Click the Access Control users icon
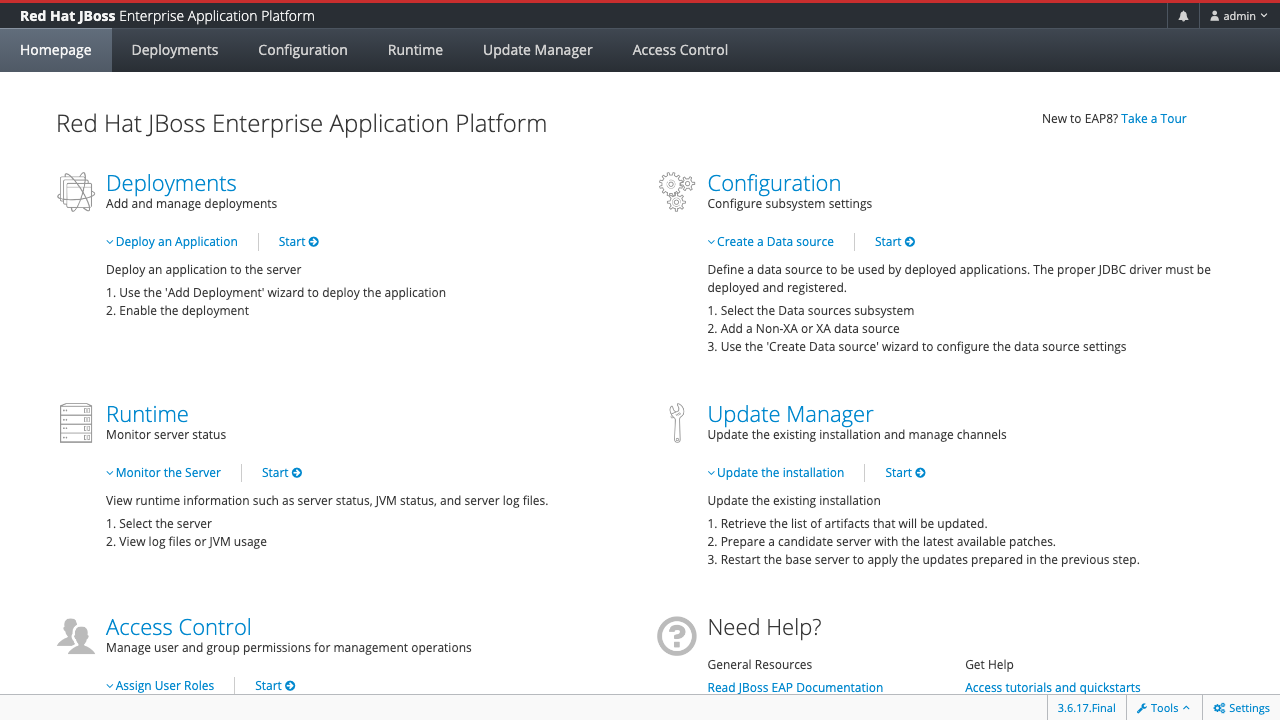Screen dimensions: 1280x720 (76, 635)
